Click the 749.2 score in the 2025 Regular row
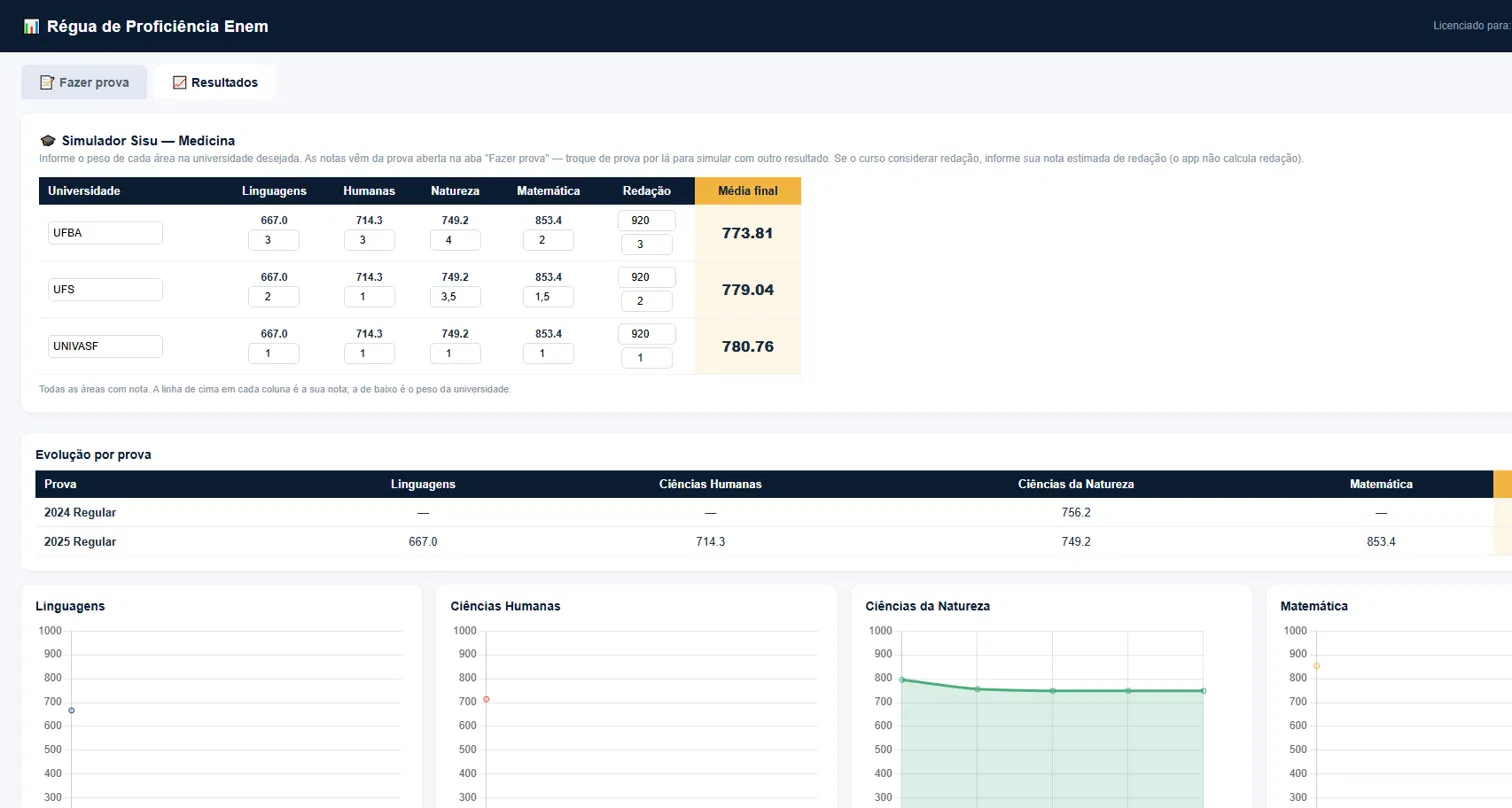1512x808 pixels. coord(1076,542)
